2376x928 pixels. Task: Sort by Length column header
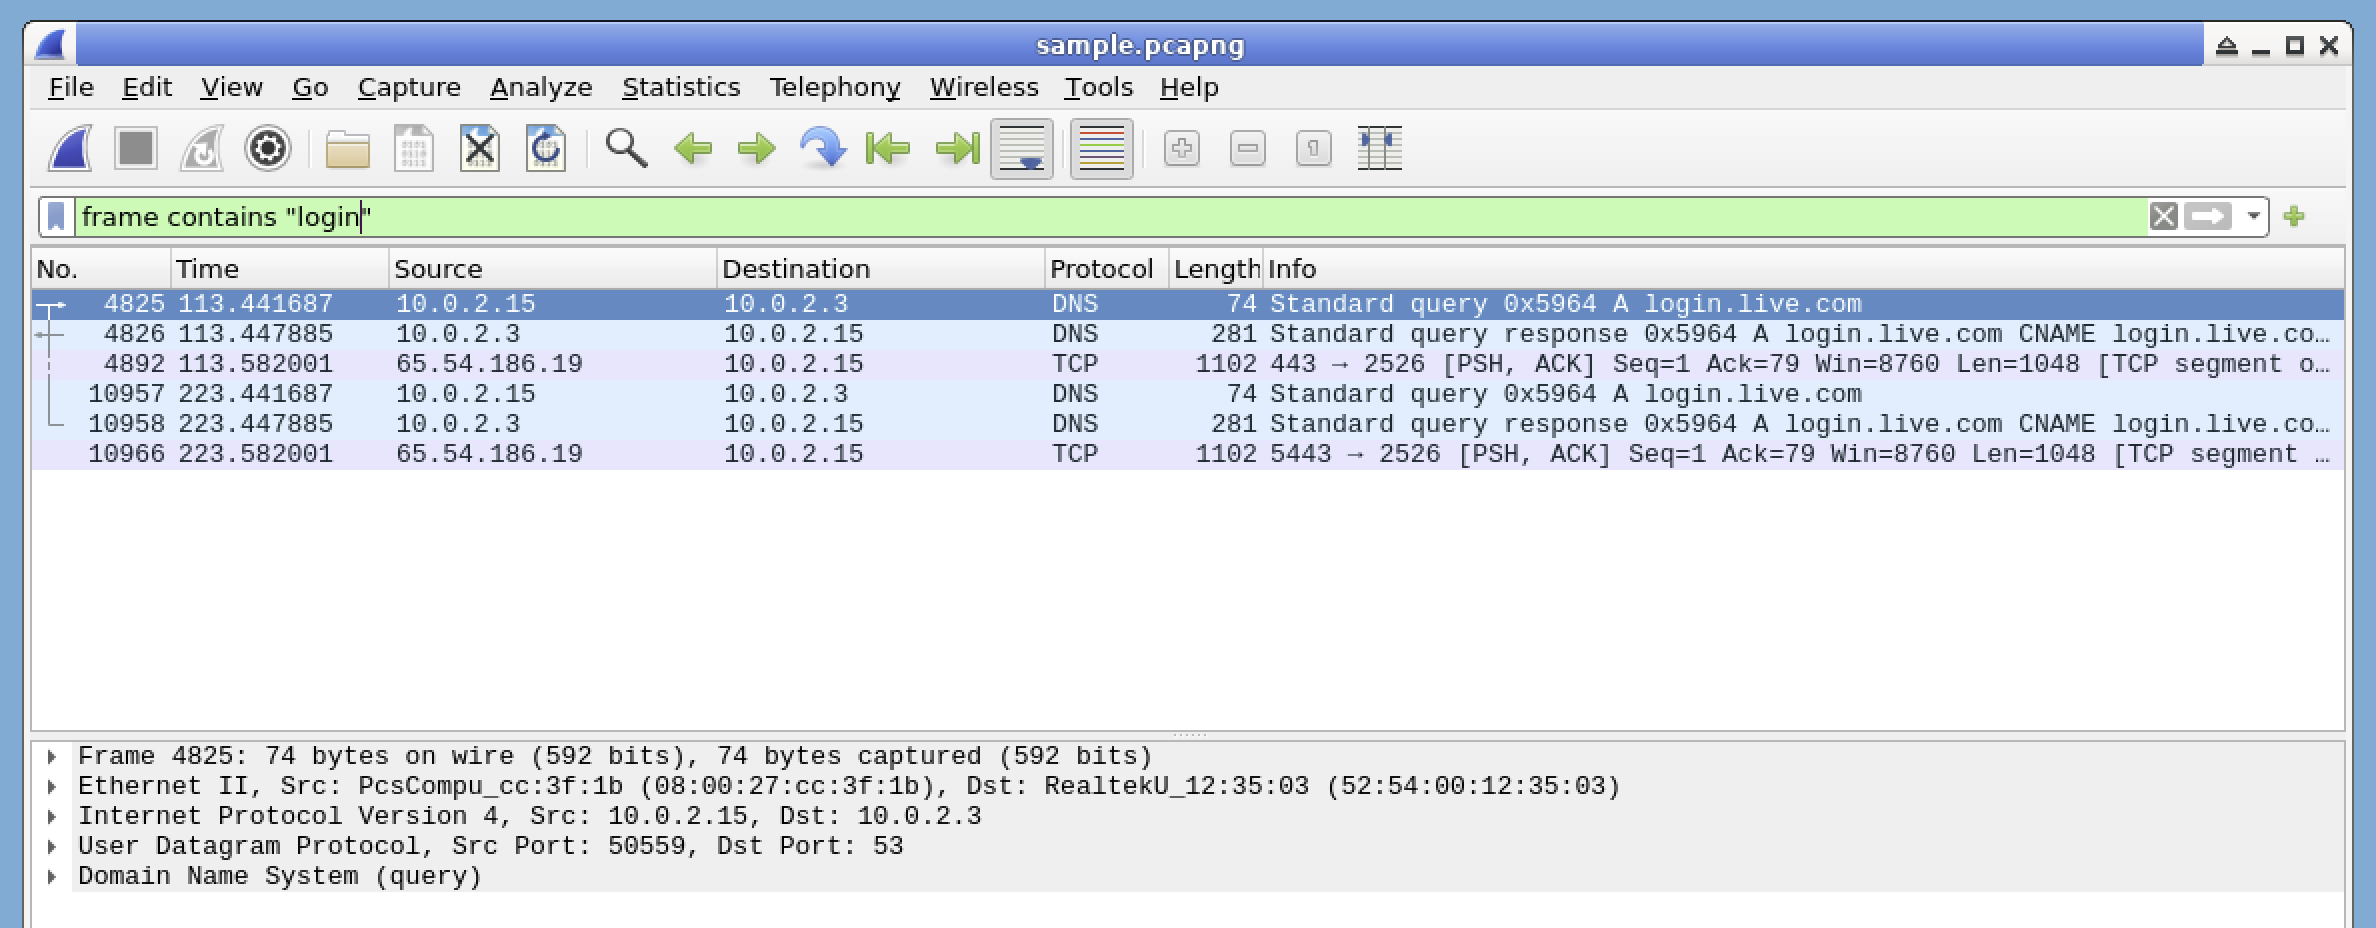click(x=1216, y=269)
